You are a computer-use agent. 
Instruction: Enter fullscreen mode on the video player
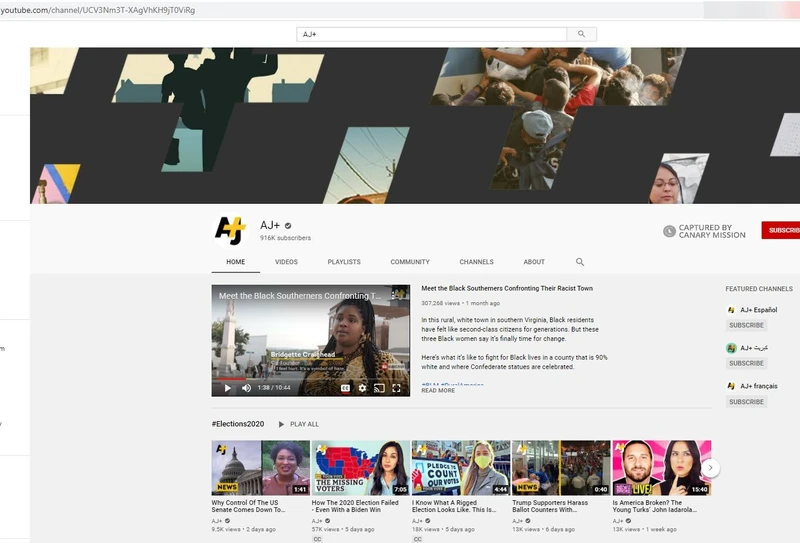[x=396, y=388]
